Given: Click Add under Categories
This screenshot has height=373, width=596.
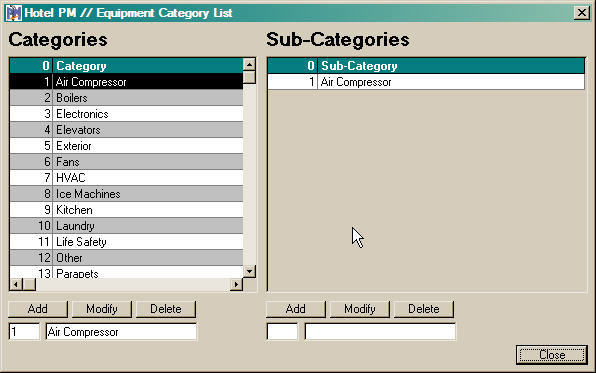Looking at the screenshot, I should click(38, 309).
